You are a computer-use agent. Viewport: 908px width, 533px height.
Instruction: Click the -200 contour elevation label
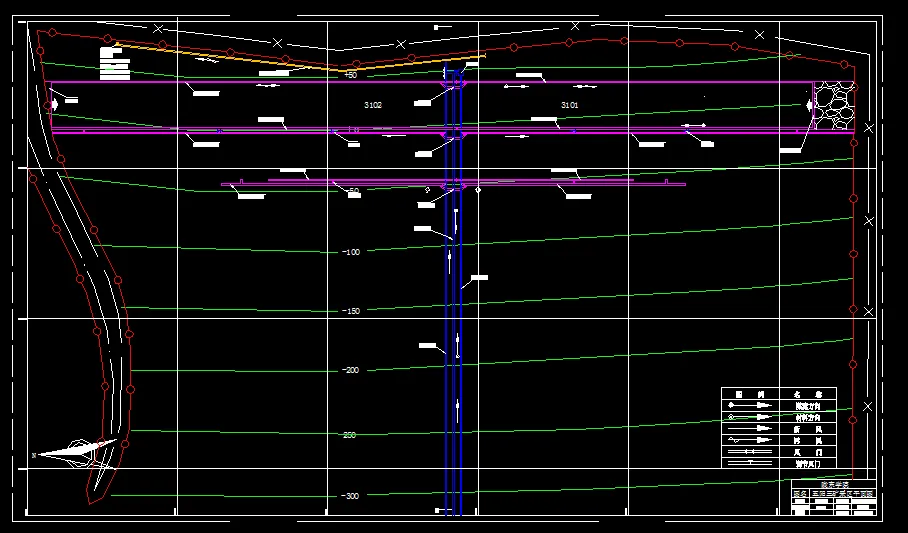tap(351, 370)
